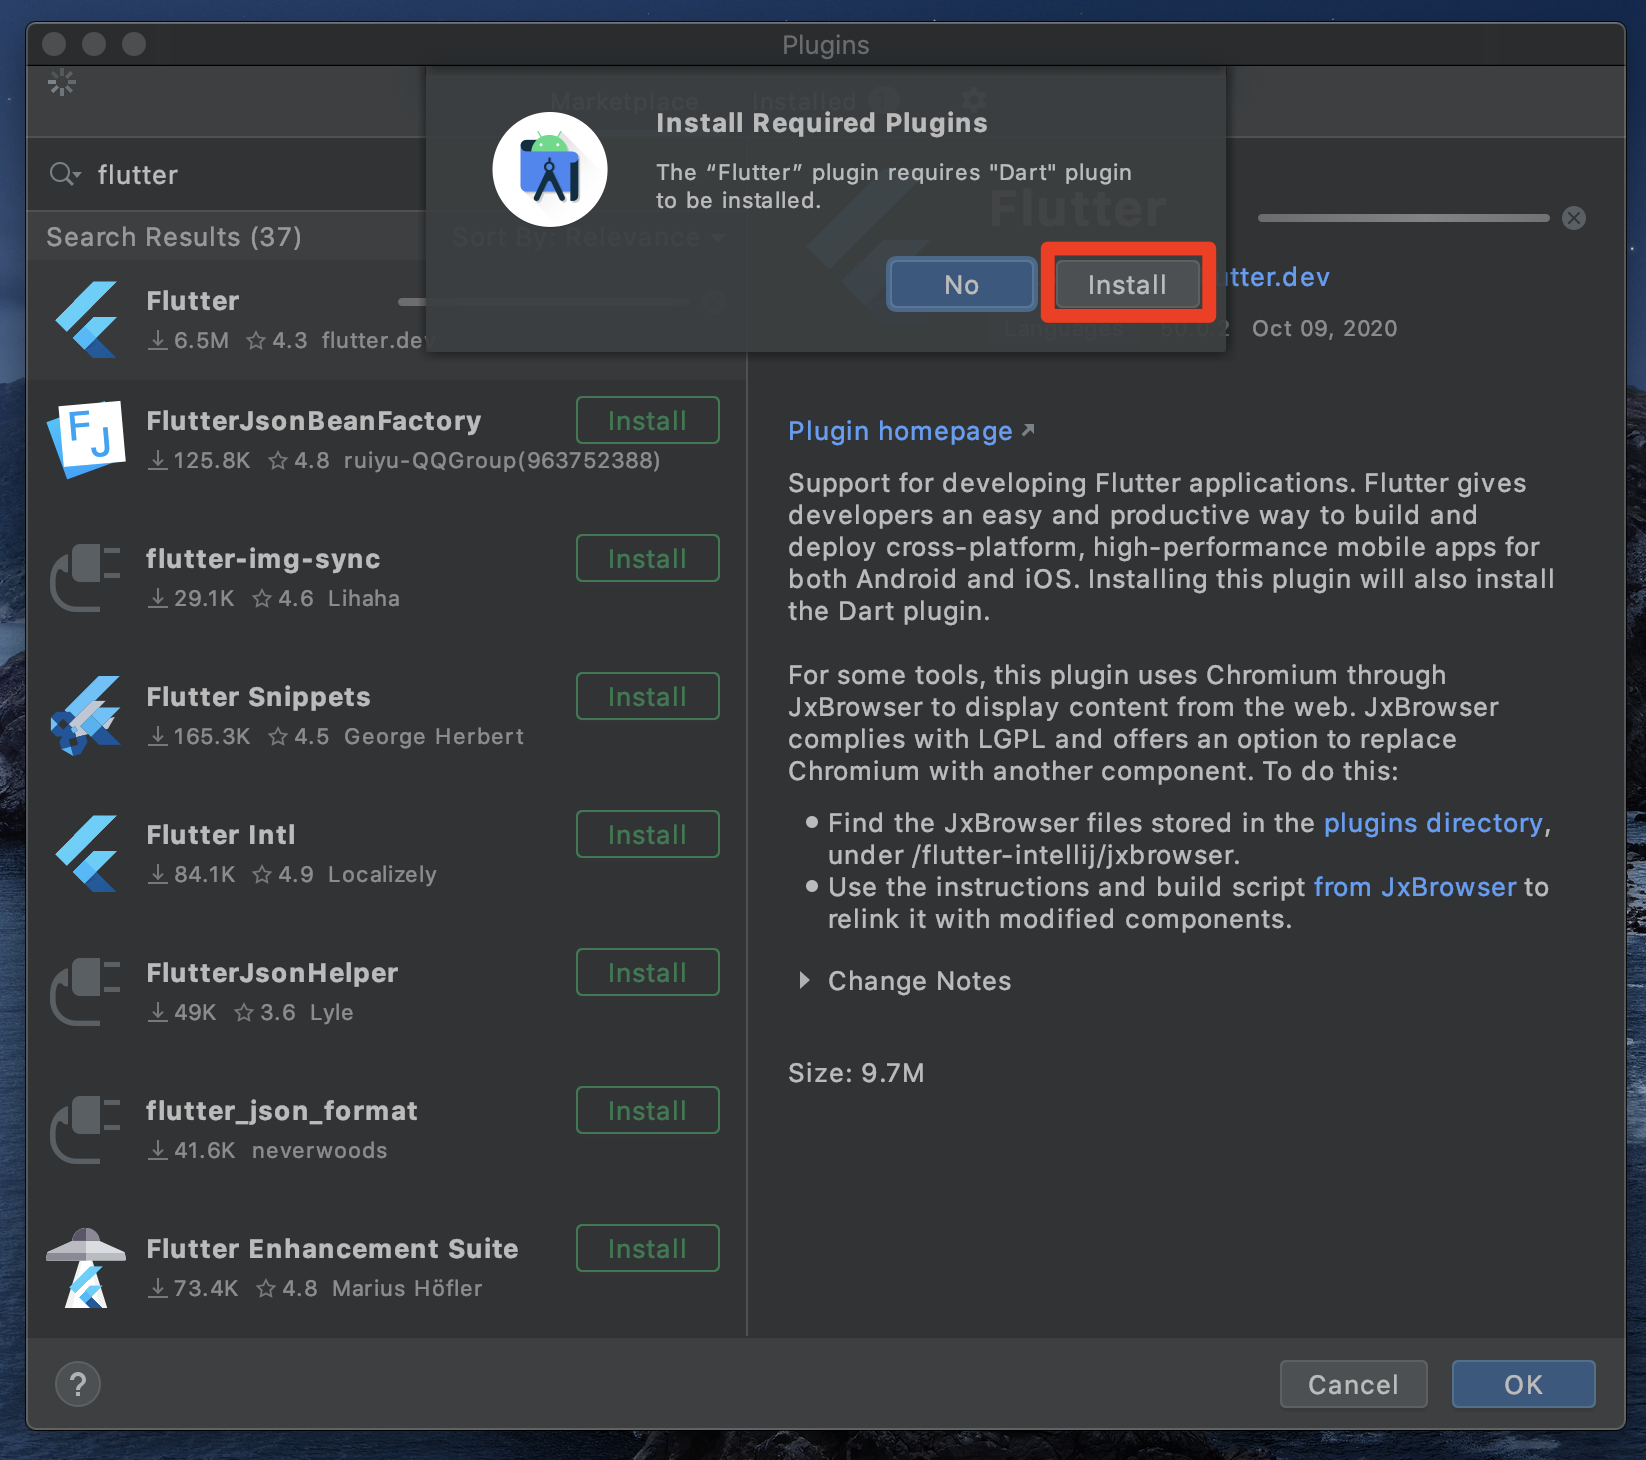This screenshot has height=1460, width=1646.
Task: Click the Flutter Intl logo icon
Action: [x=86, y=854]
